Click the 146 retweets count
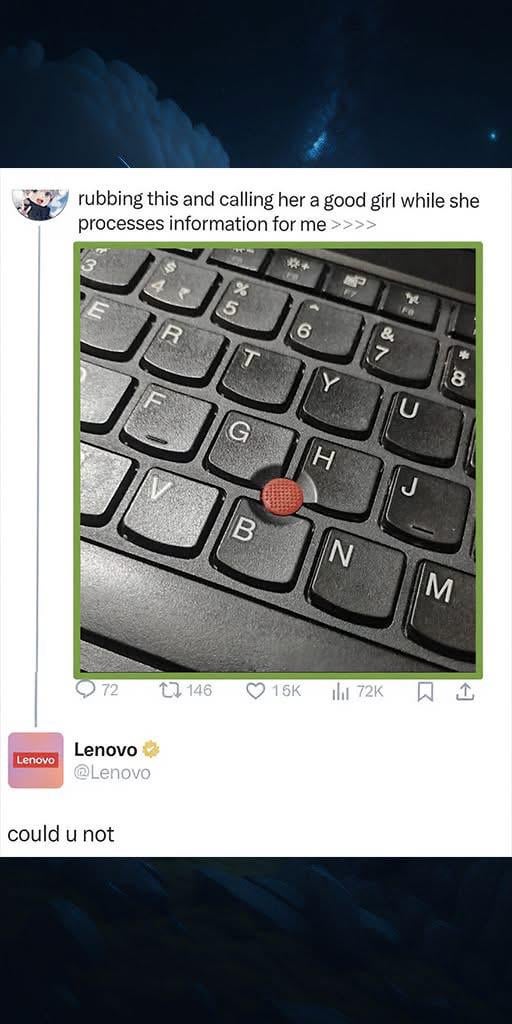 [199, 690]
